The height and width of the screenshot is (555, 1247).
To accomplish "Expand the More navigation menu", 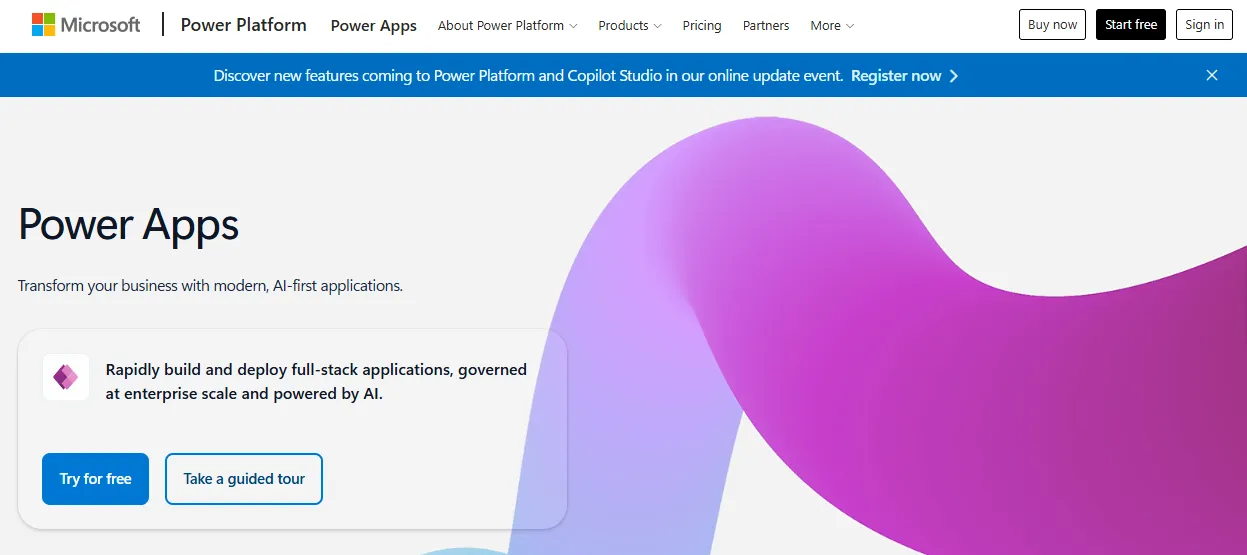I will pos(832,26).
